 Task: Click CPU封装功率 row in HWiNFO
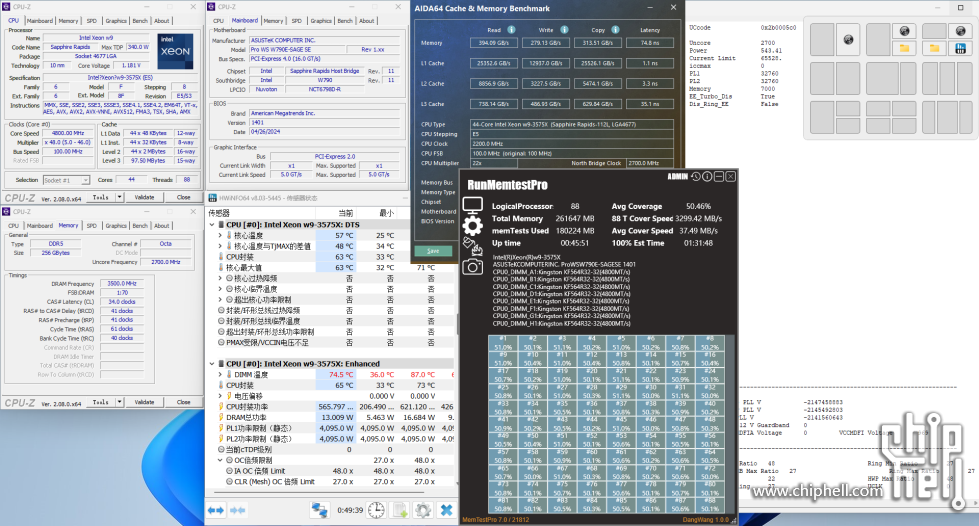(x=332, y=407)
